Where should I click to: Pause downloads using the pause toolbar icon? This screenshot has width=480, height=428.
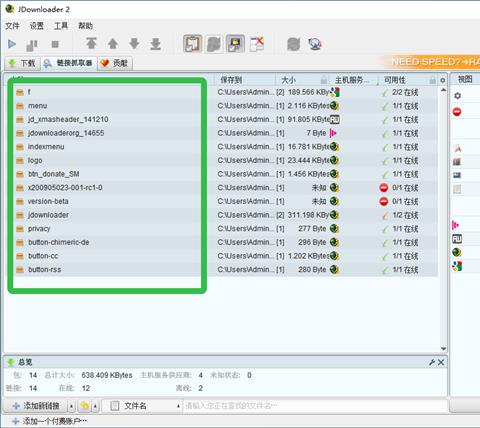click(32, 44)
